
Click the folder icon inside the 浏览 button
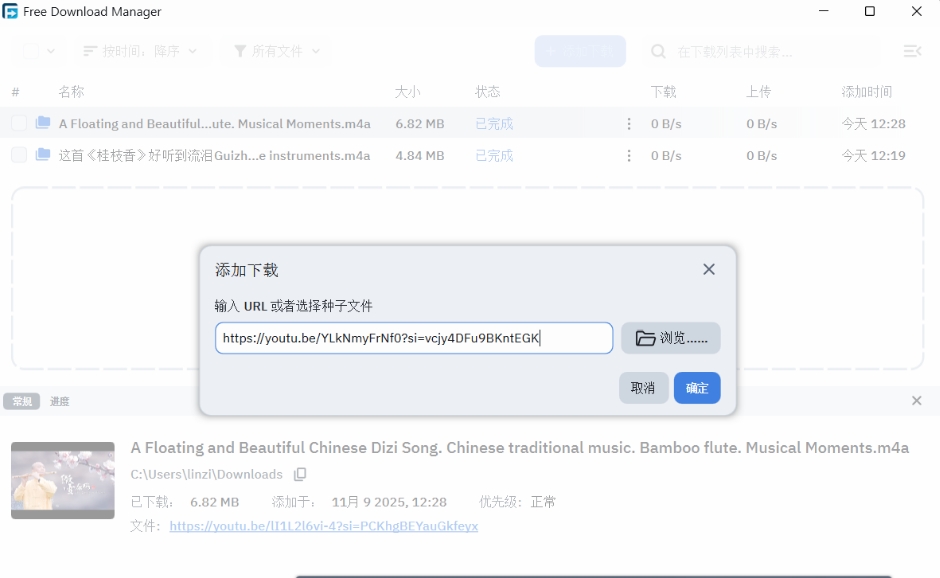pyautogui.click(x=646, y=338)
